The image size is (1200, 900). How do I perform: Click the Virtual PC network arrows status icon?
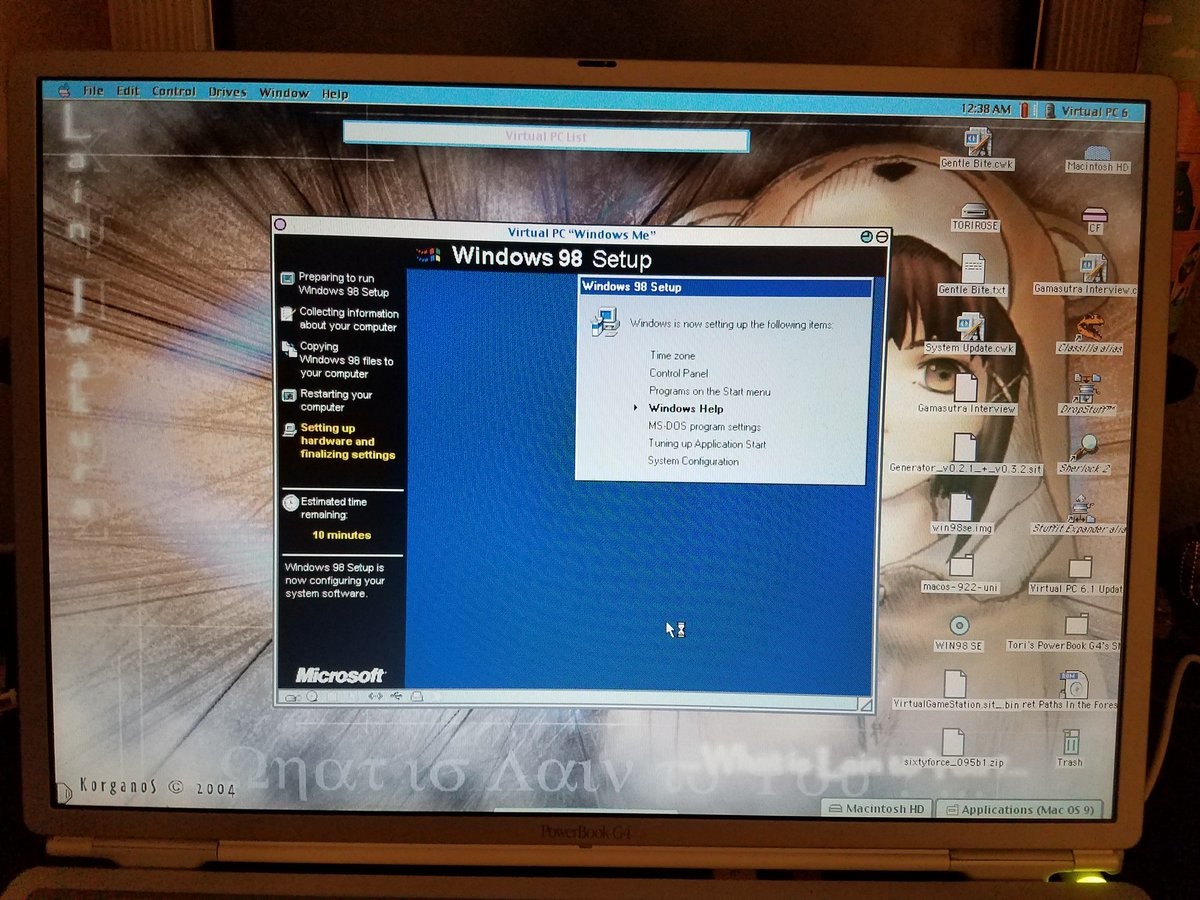coord(375,696)
